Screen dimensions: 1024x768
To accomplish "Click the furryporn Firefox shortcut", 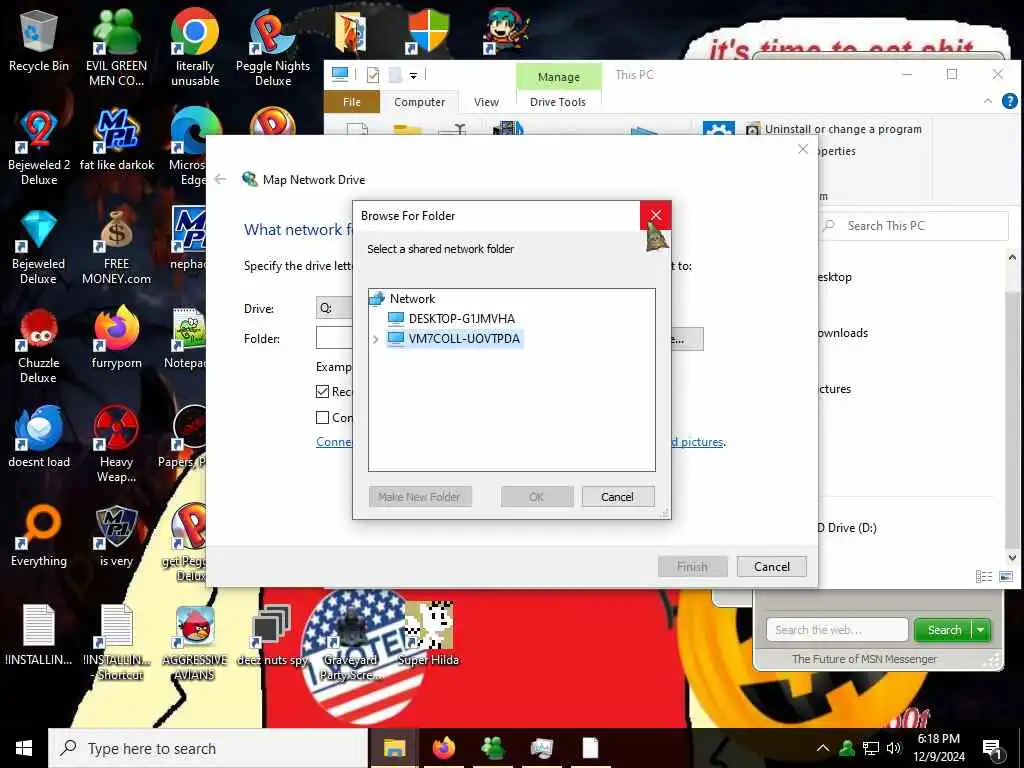I will tap(116, 338).
